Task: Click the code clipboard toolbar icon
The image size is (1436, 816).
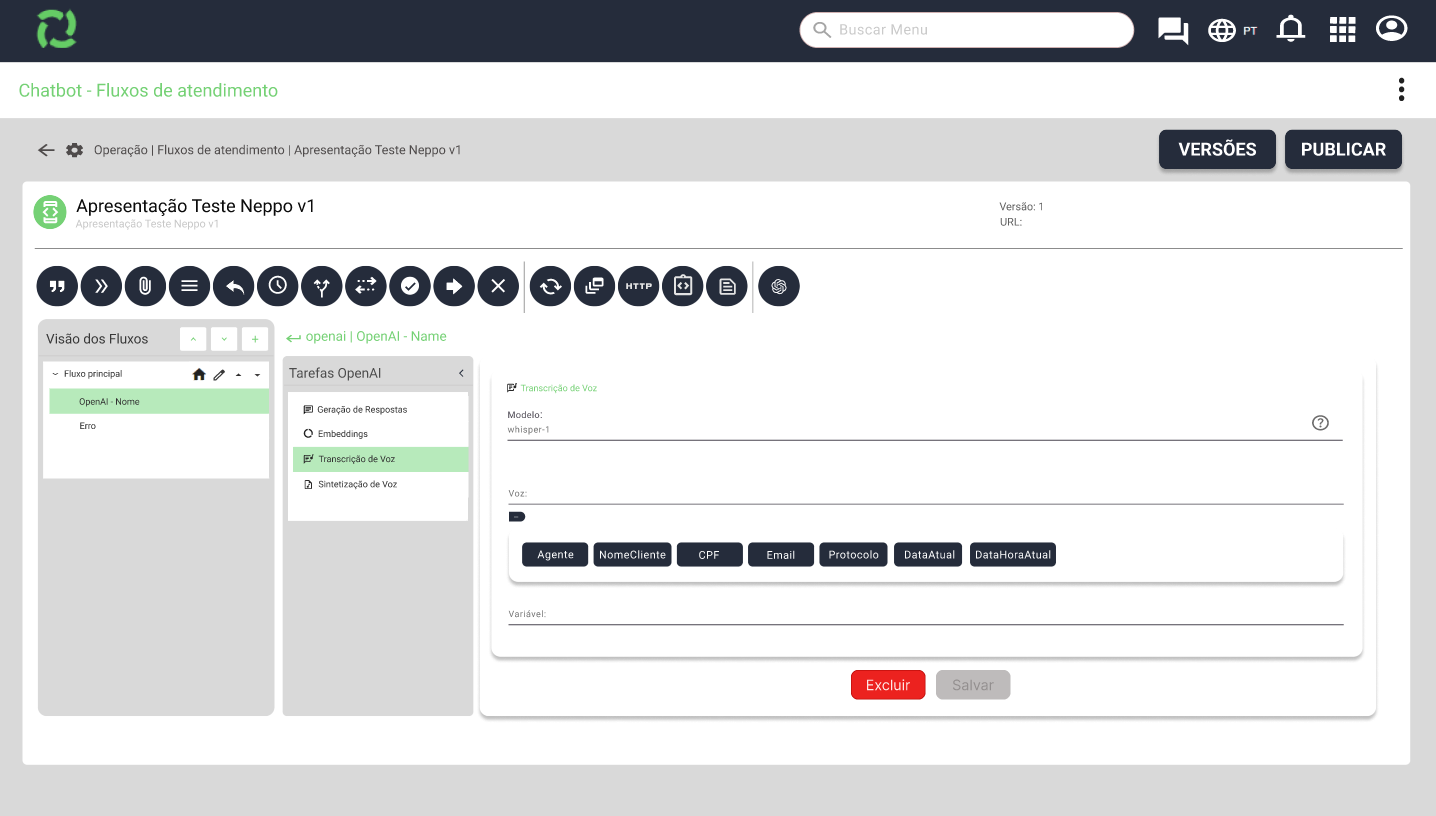Action: coord(683,286)
